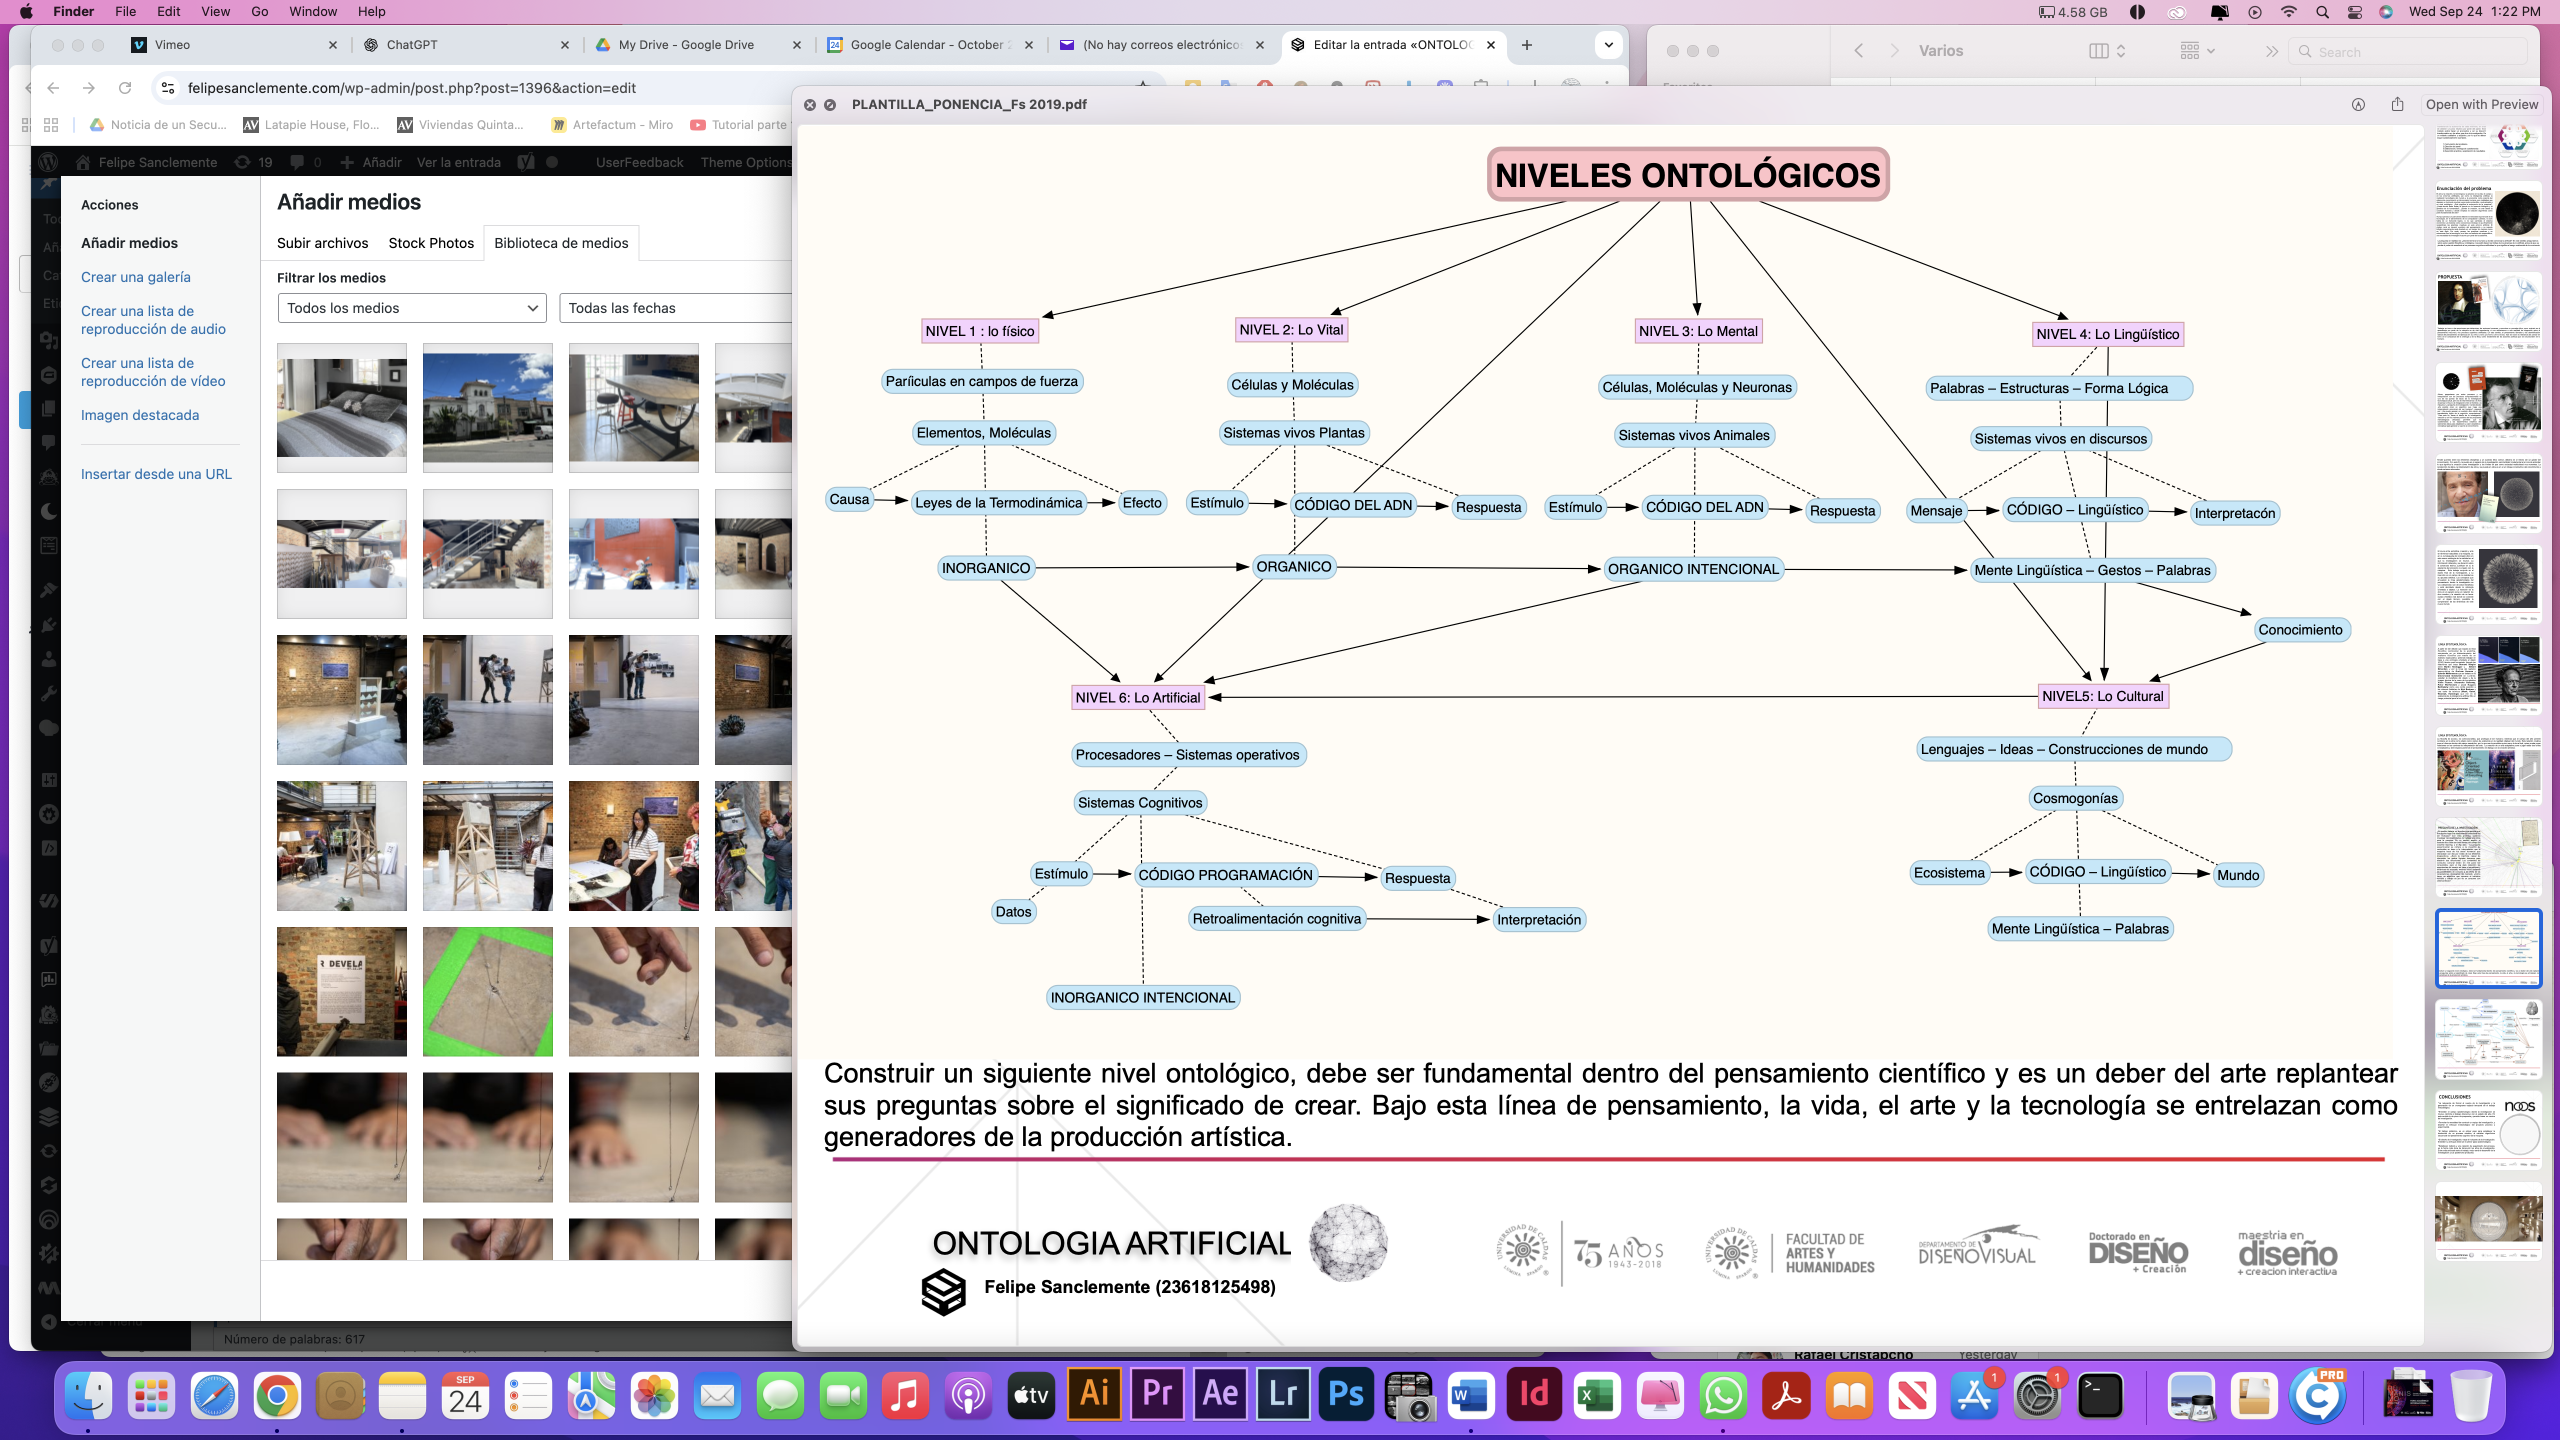Click the Quick Look share icon
Image resolution: width=2560 pixels, height=1440 pixels.
2397,104
